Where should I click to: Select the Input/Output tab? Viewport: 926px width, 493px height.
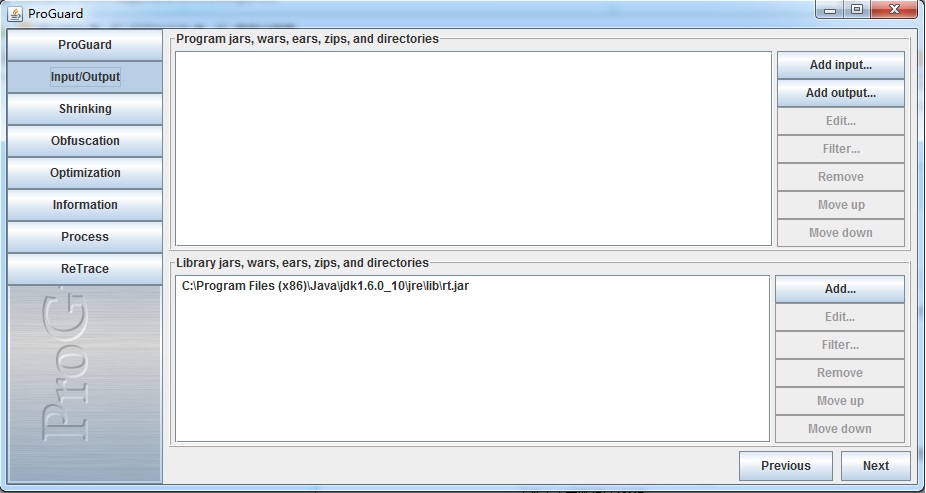[84, 77]
